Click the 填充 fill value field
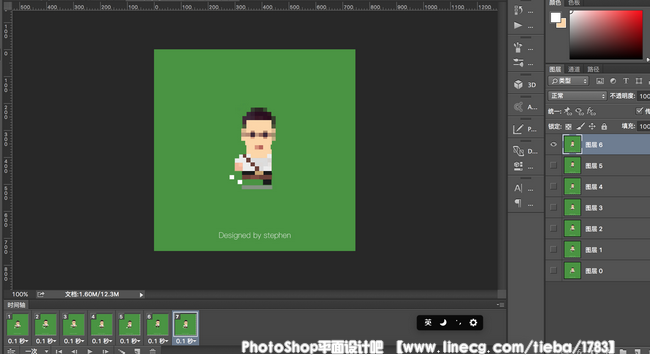 point(644,126)
